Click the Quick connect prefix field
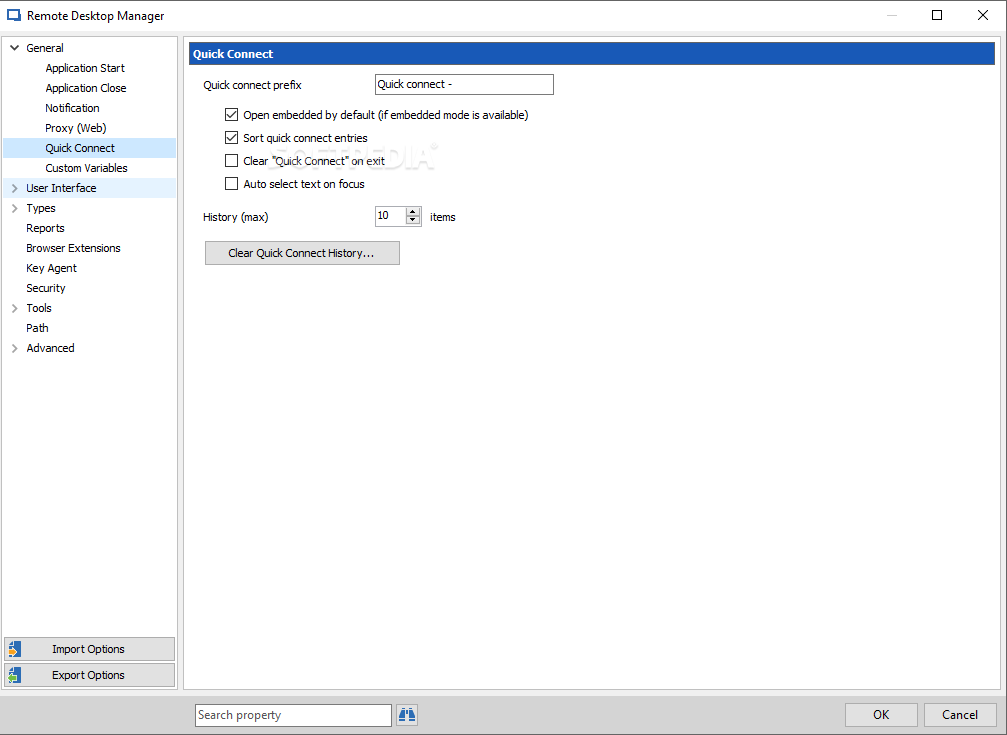The height and width of the screenshot is (735, 1007). [x=464, y=84]
